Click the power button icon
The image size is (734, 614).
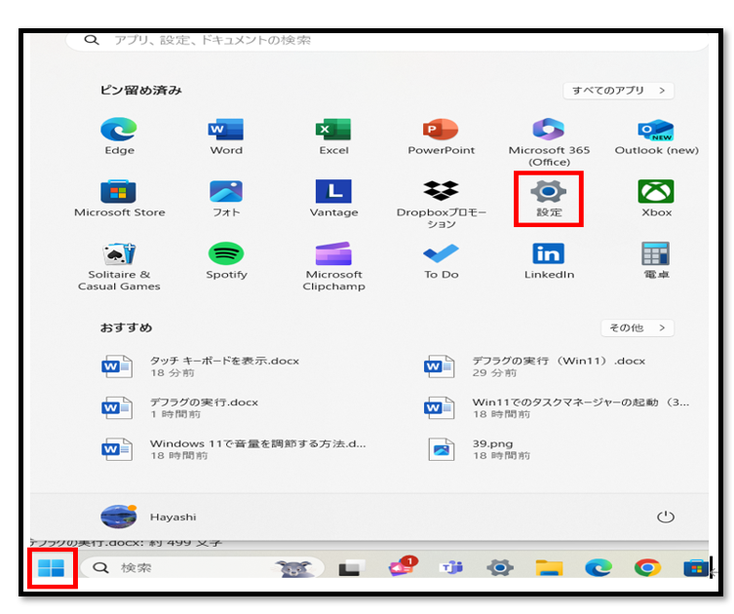[665, 517]
